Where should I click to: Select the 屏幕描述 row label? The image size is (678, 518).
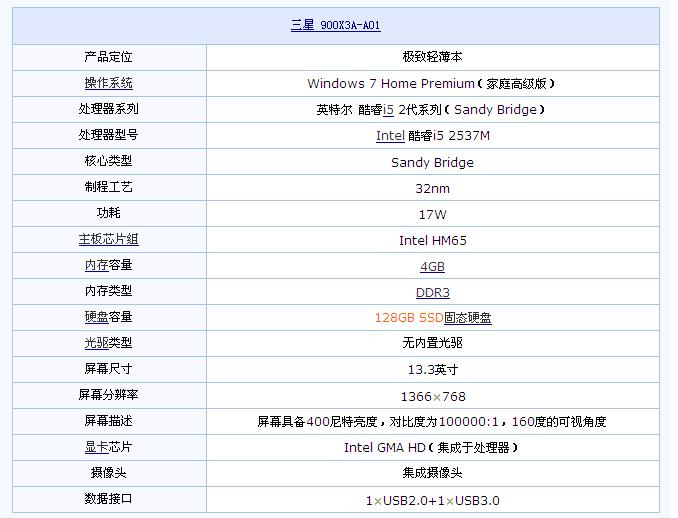click(109, 421)
